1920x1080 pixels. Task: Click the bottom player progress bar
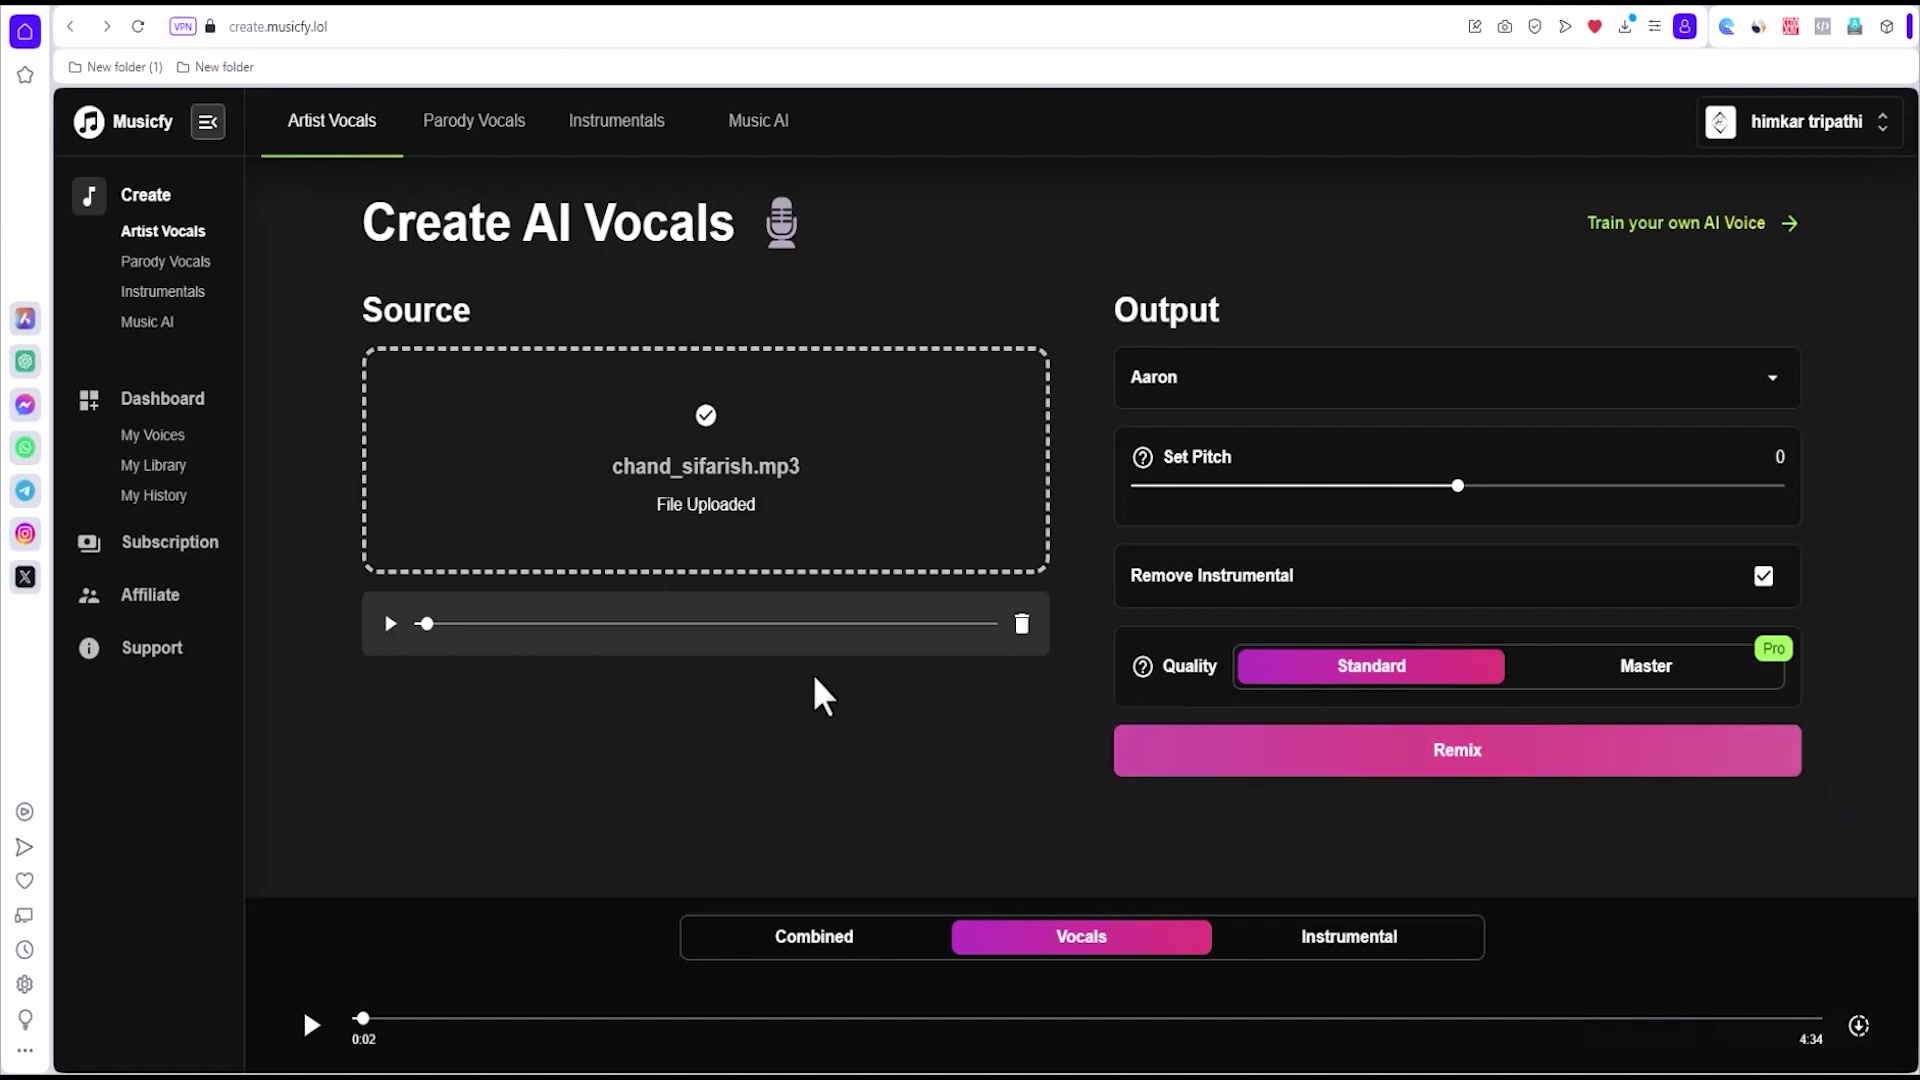point(1087,1019)
